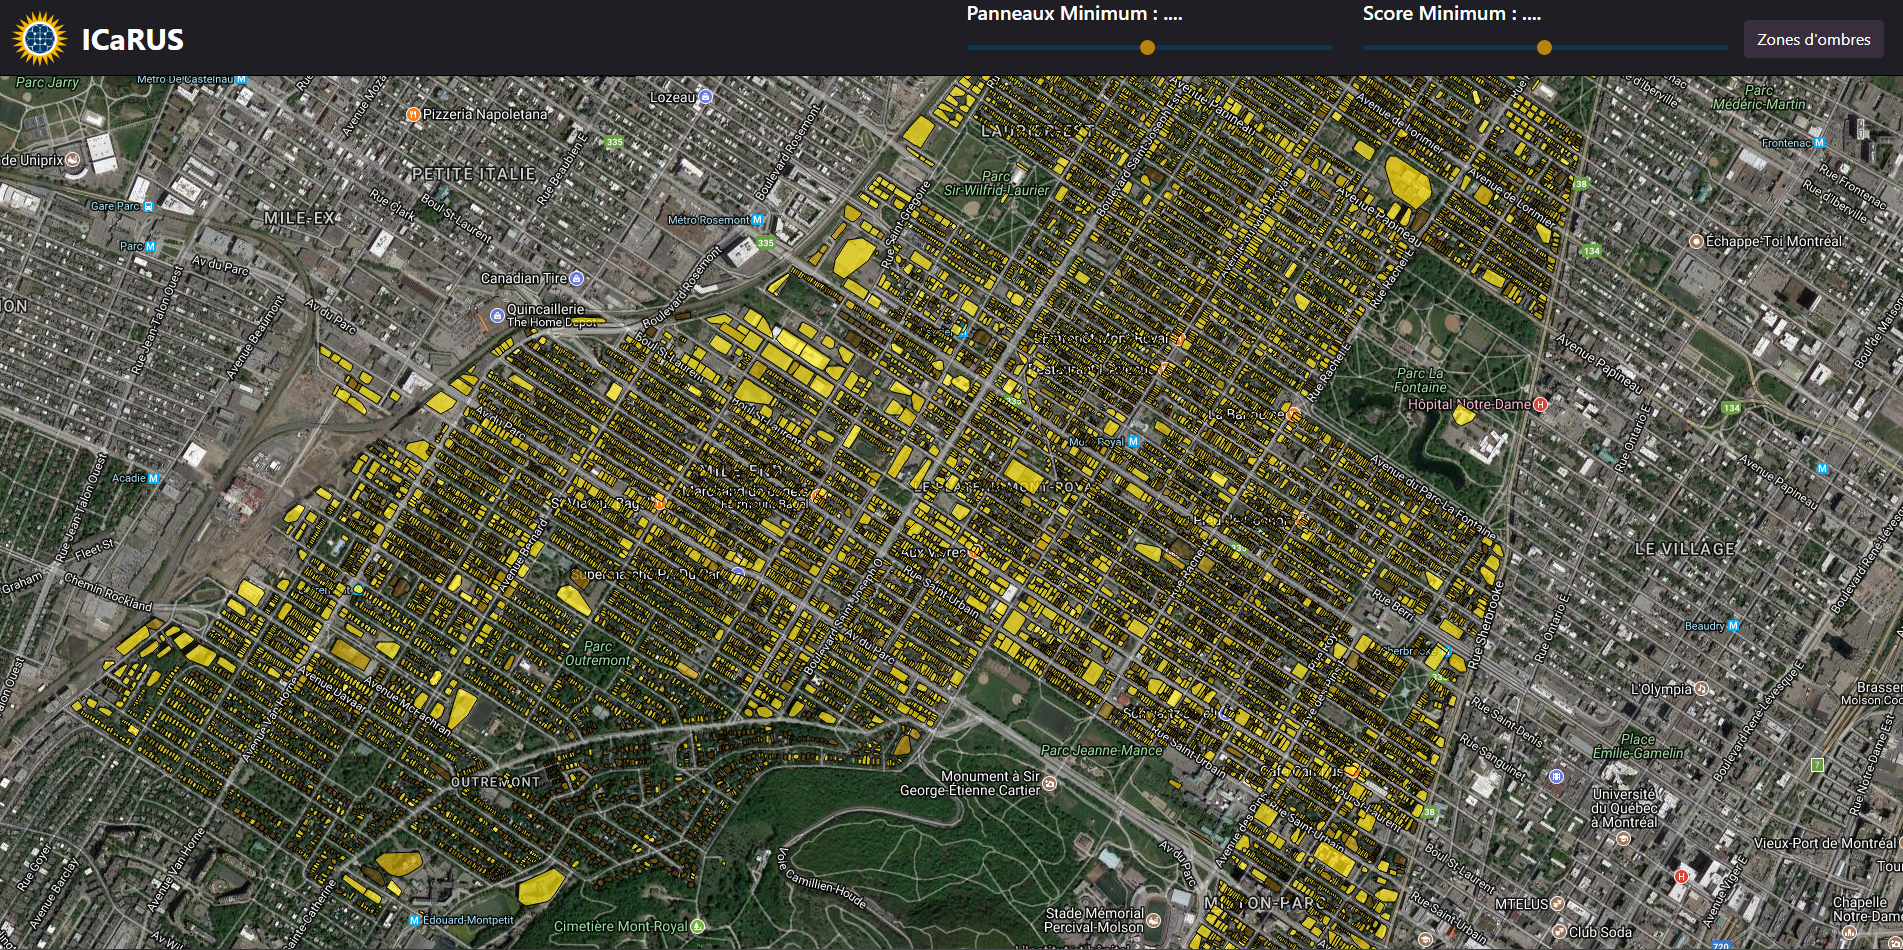Select the Quincaillerie Home Depot marker

coord(497,316)
